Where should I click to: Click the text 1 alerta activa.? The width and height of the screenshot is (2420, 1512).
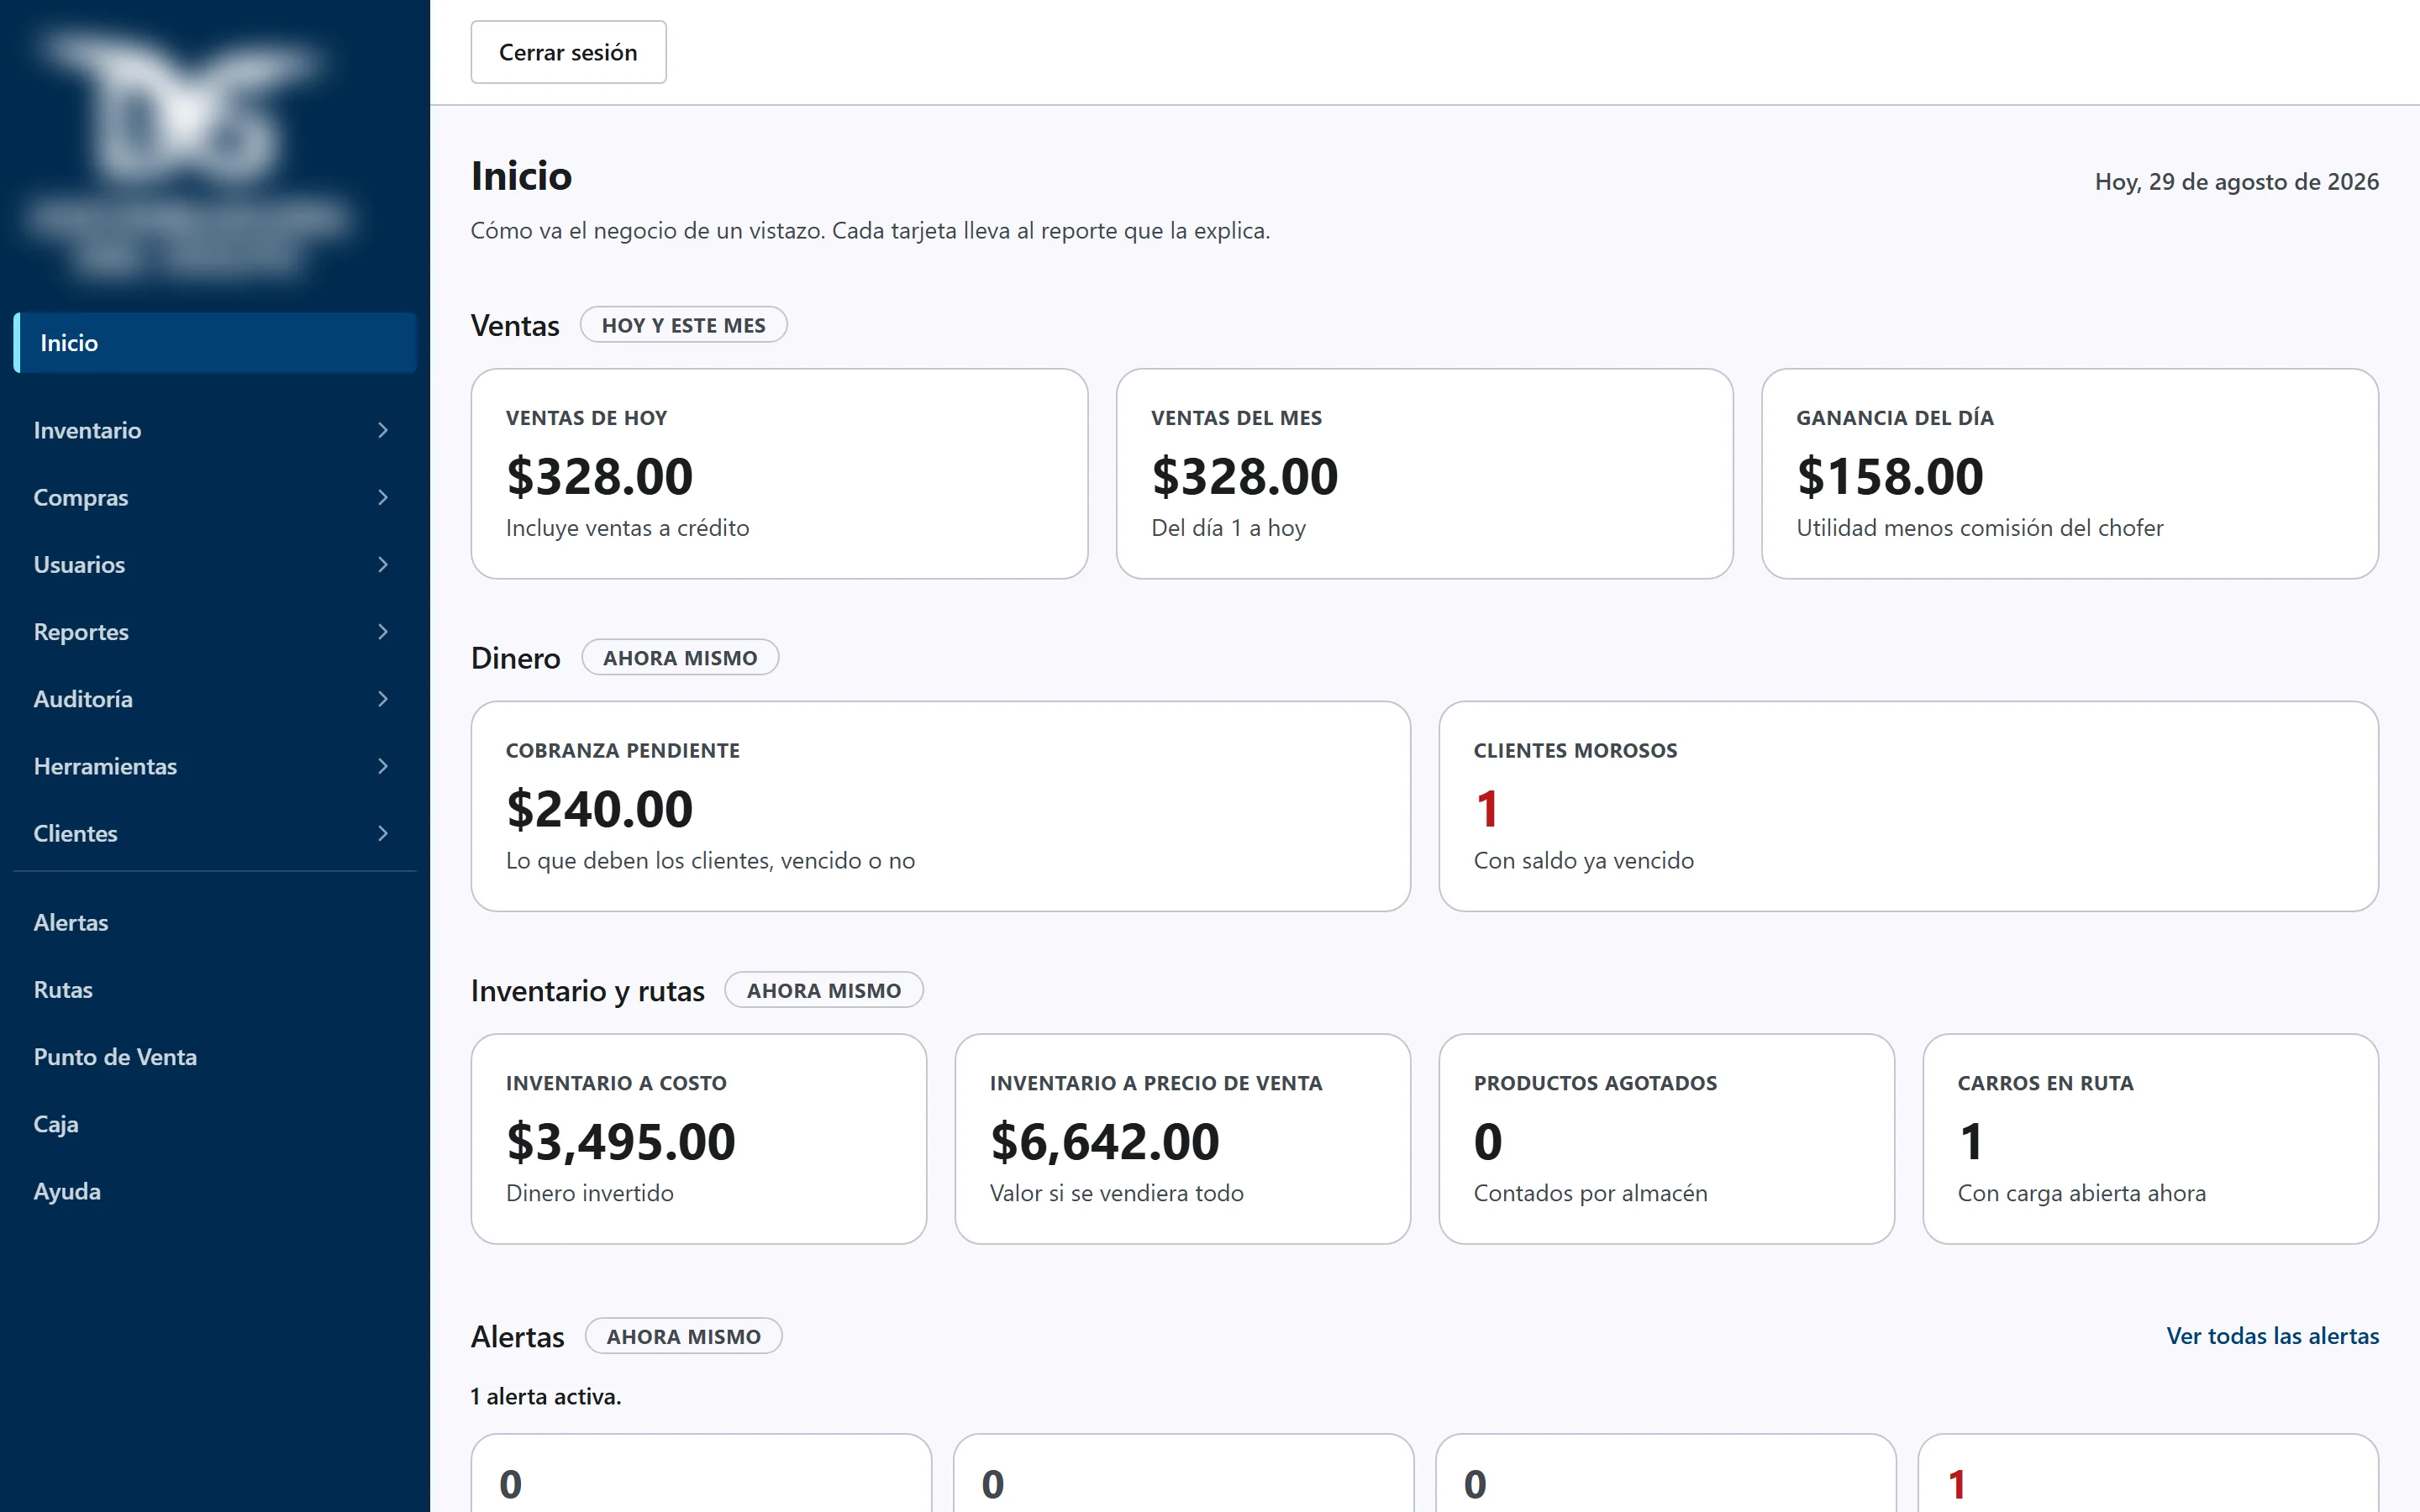(546, 1396)
